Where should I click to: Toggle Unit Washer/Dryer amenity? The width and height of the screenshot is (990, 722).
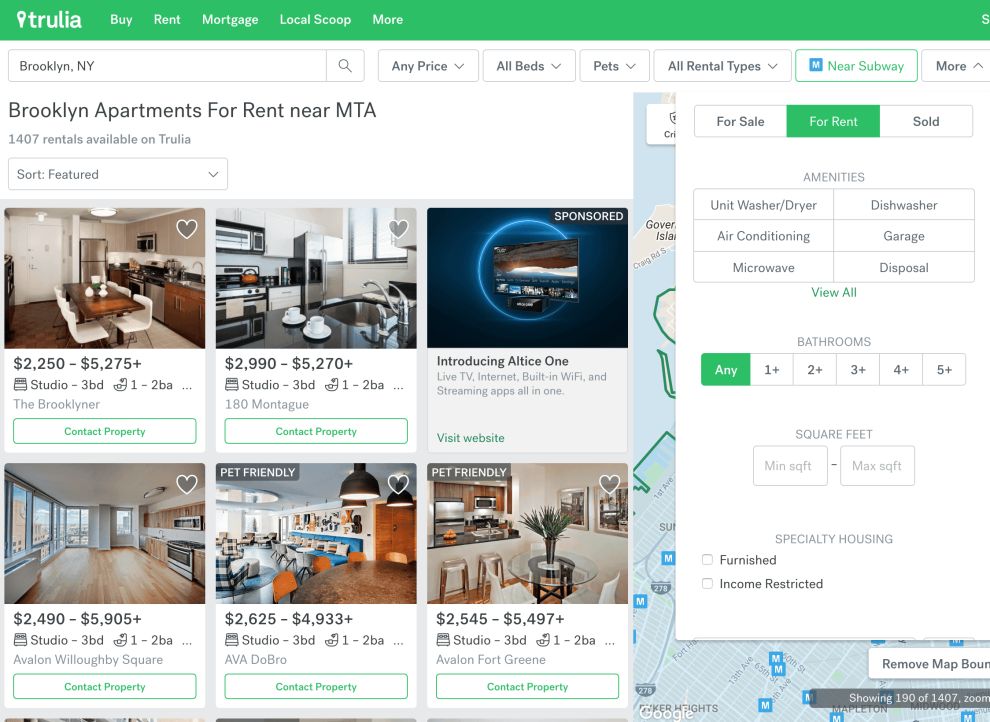click(763, 204)
